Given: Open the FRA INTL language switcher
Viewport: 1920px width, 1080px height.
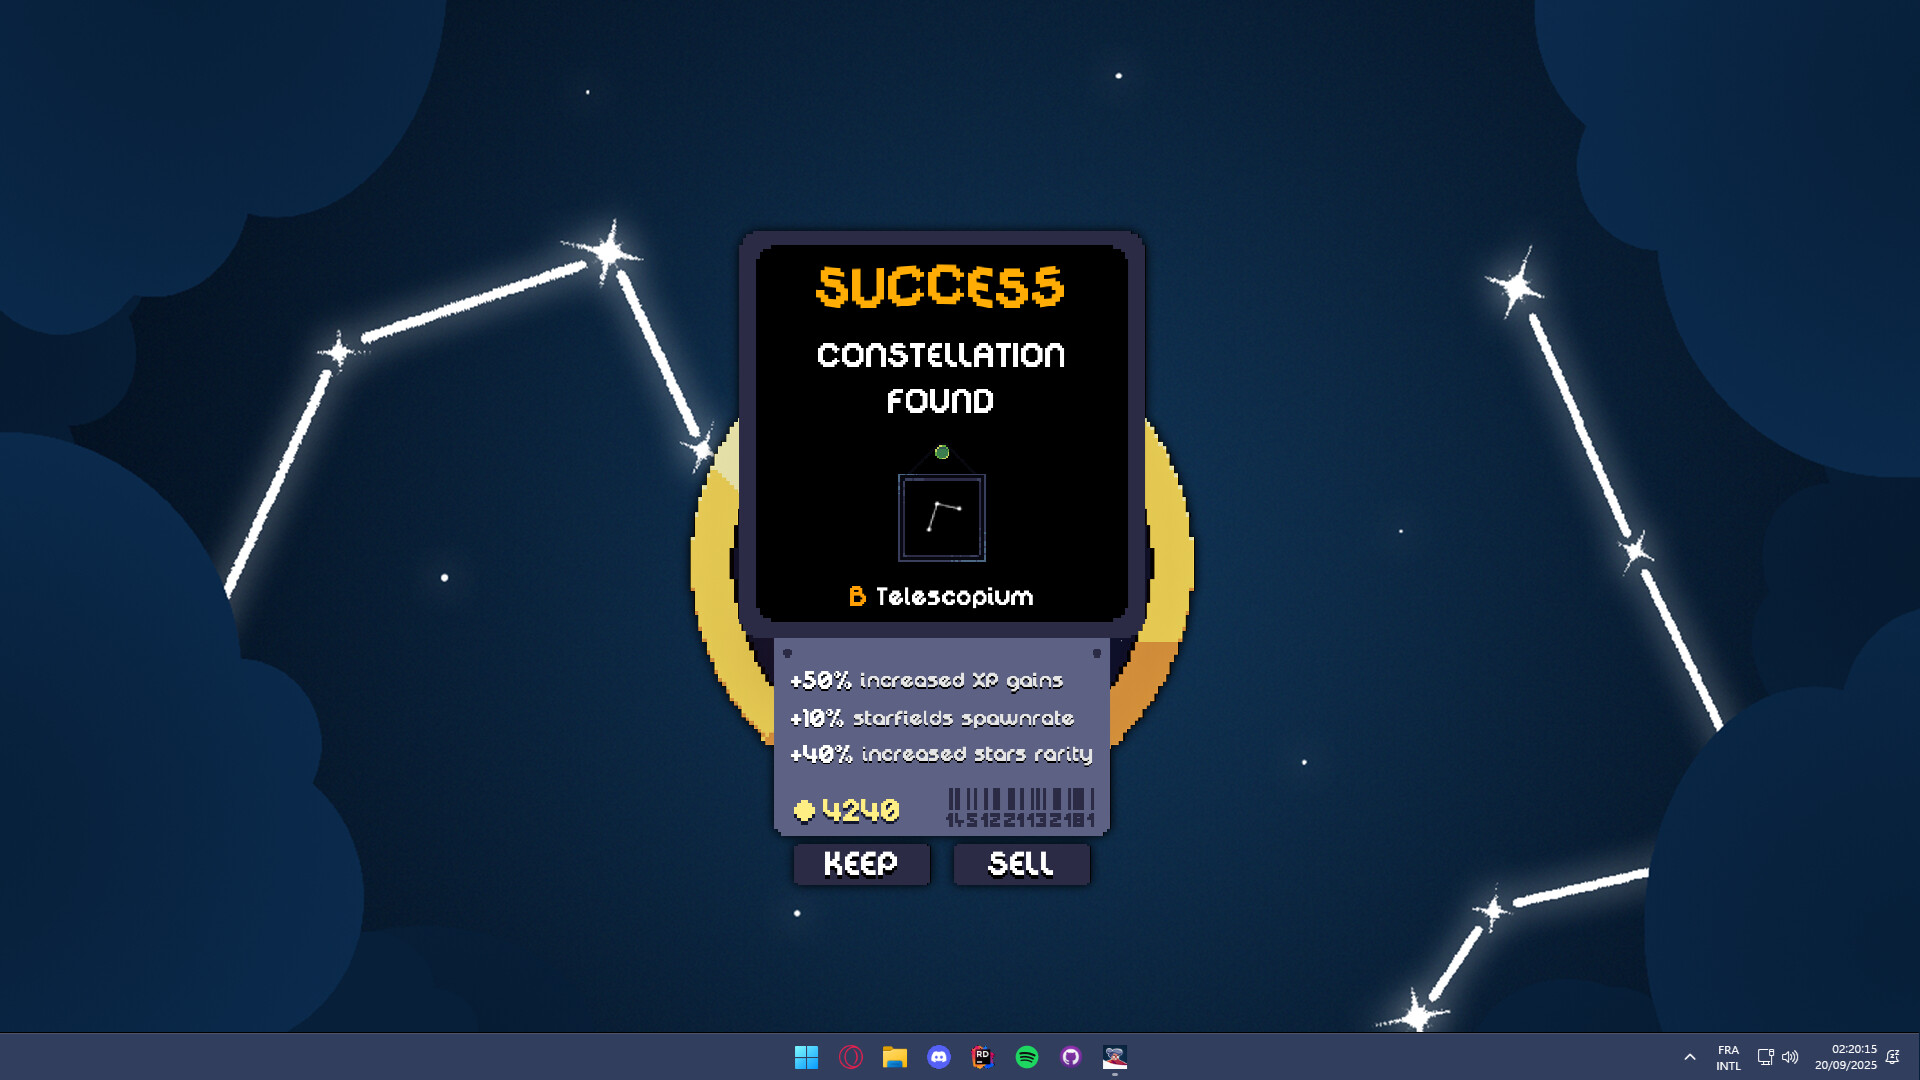Looking at the screenshot, I should pos(1729,1056).
